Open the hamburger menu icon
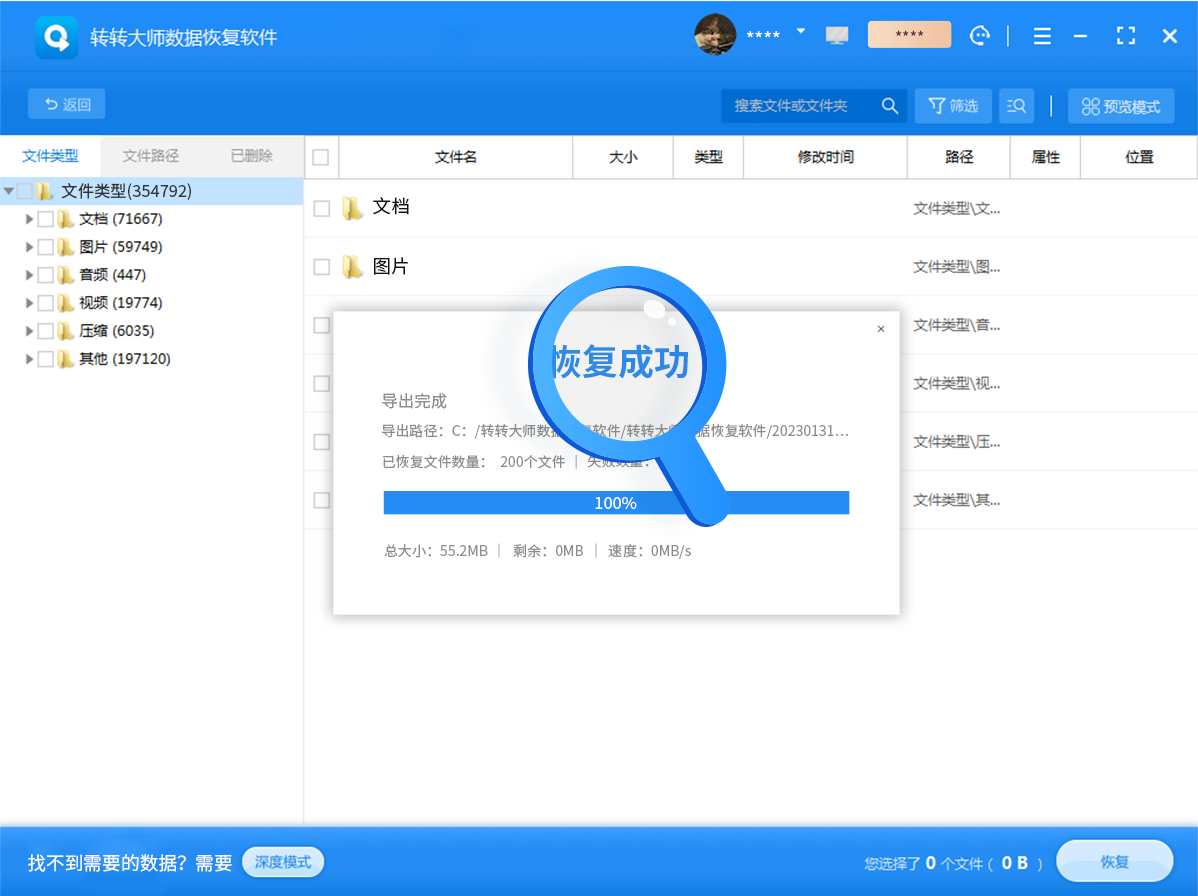The height and width of the screenshot is (896, 1198). pyautogui.click(x=1042, y=36)
